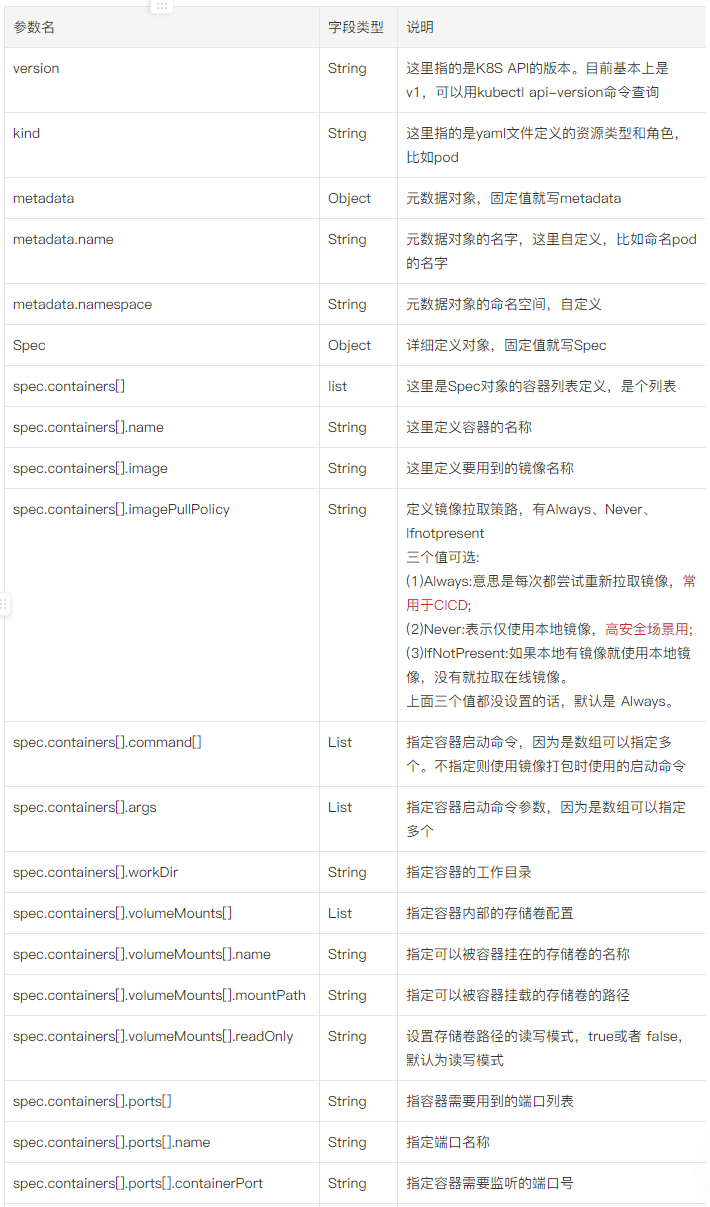Click the volumeMounts[].mountPath cell

click(162, 995)
